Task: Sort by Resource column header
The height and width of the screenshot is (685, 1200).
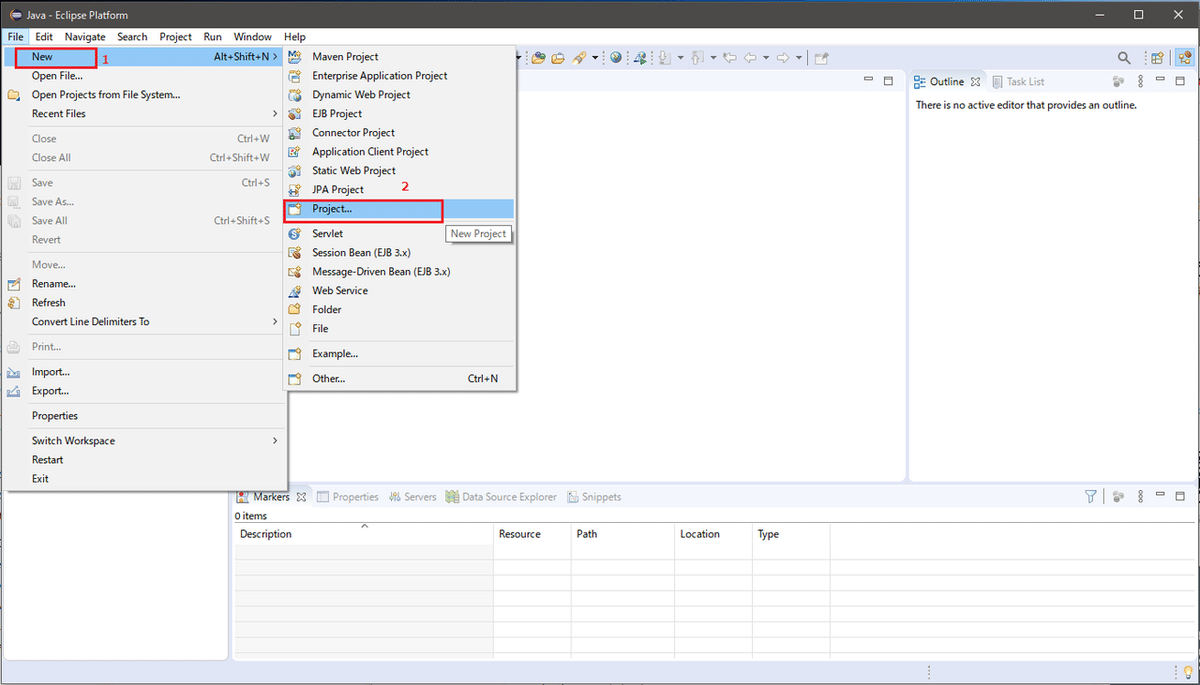Action: [533, 534]
